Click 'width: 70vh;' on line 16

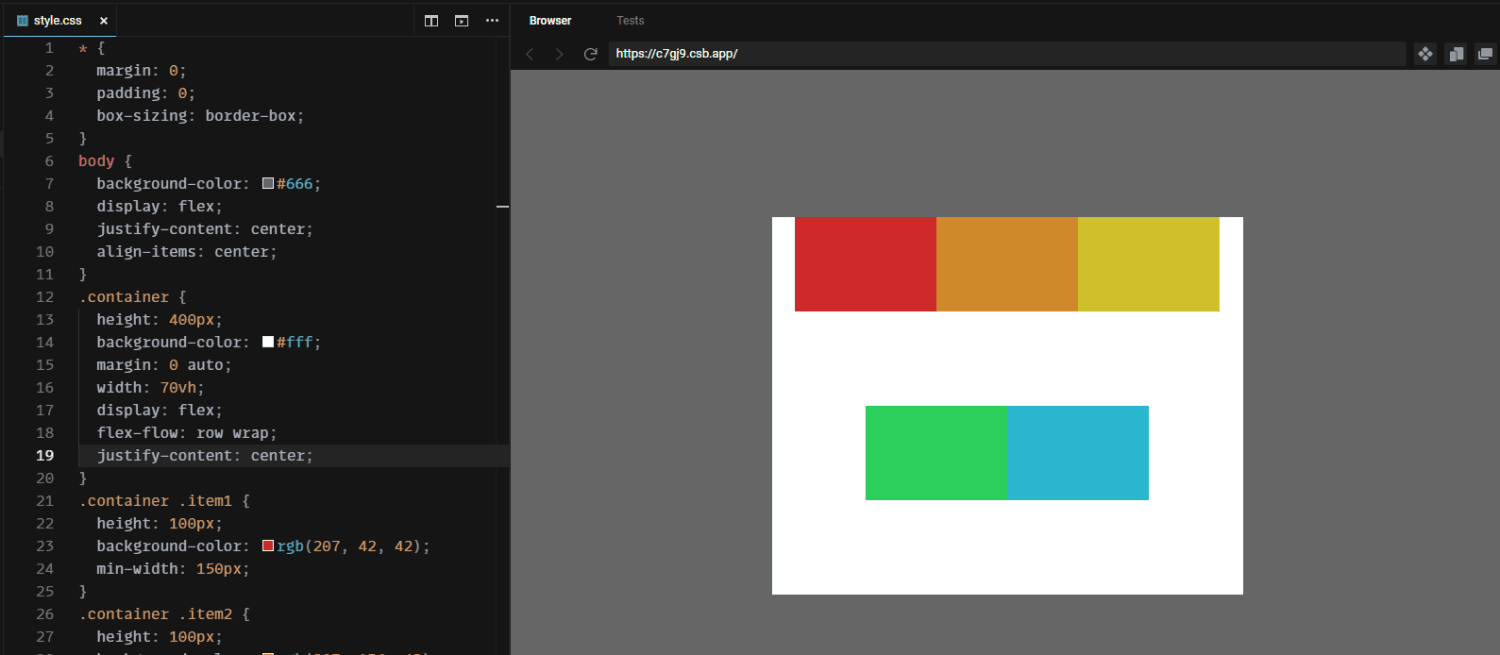click(x=150, y=387)
